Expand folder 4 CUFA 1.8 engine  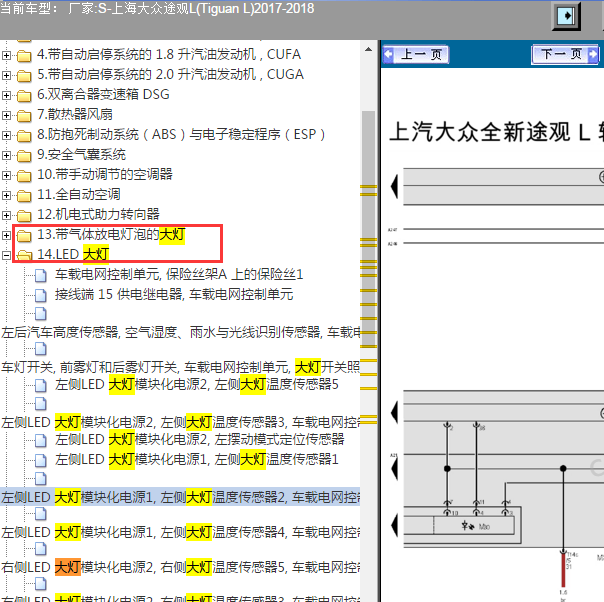pos(6,55)
